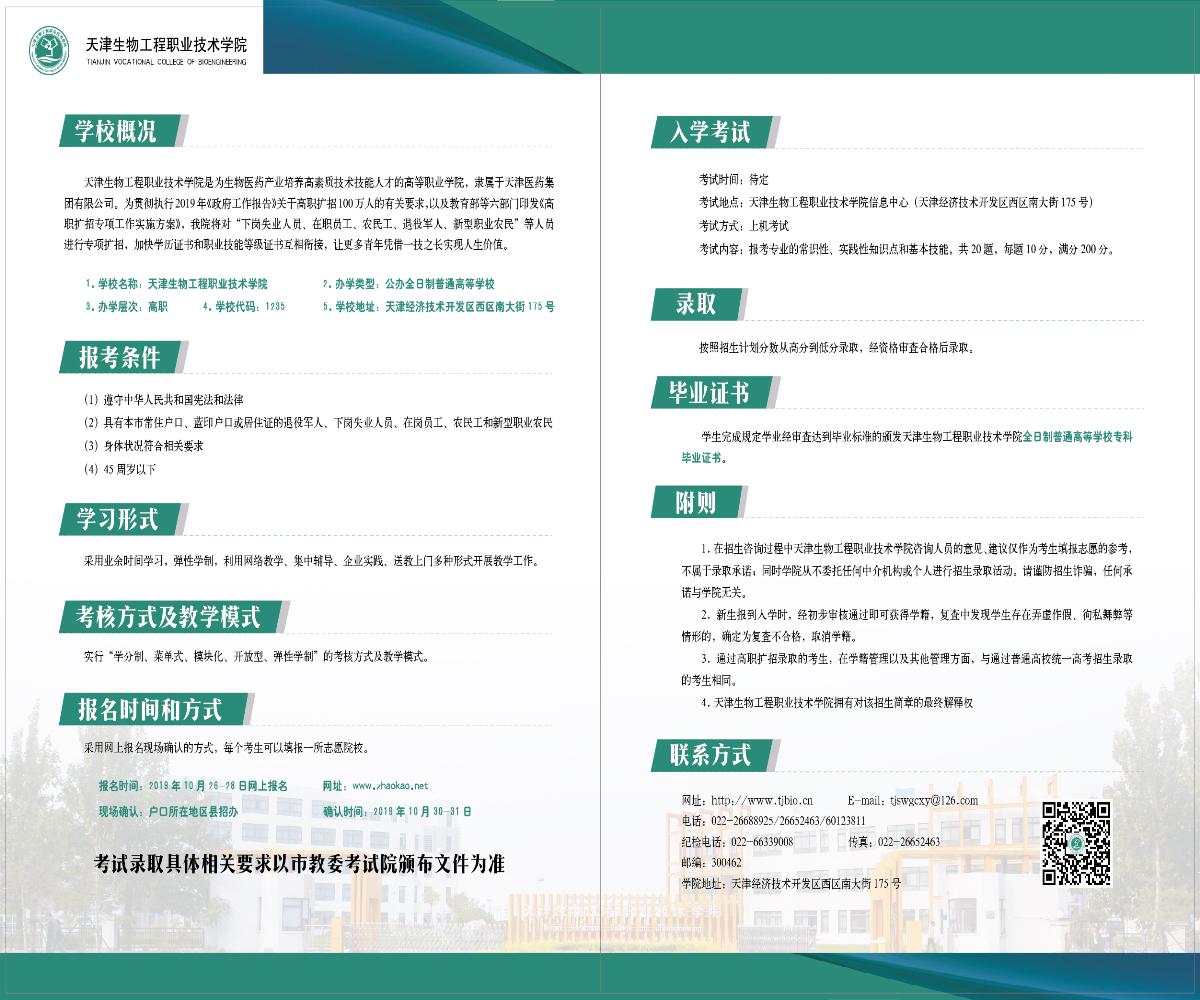Click condition (4) 45 周岁以下
Image resolution: width=1200 pixels, height=1000 pixels.
click(120, 469)
